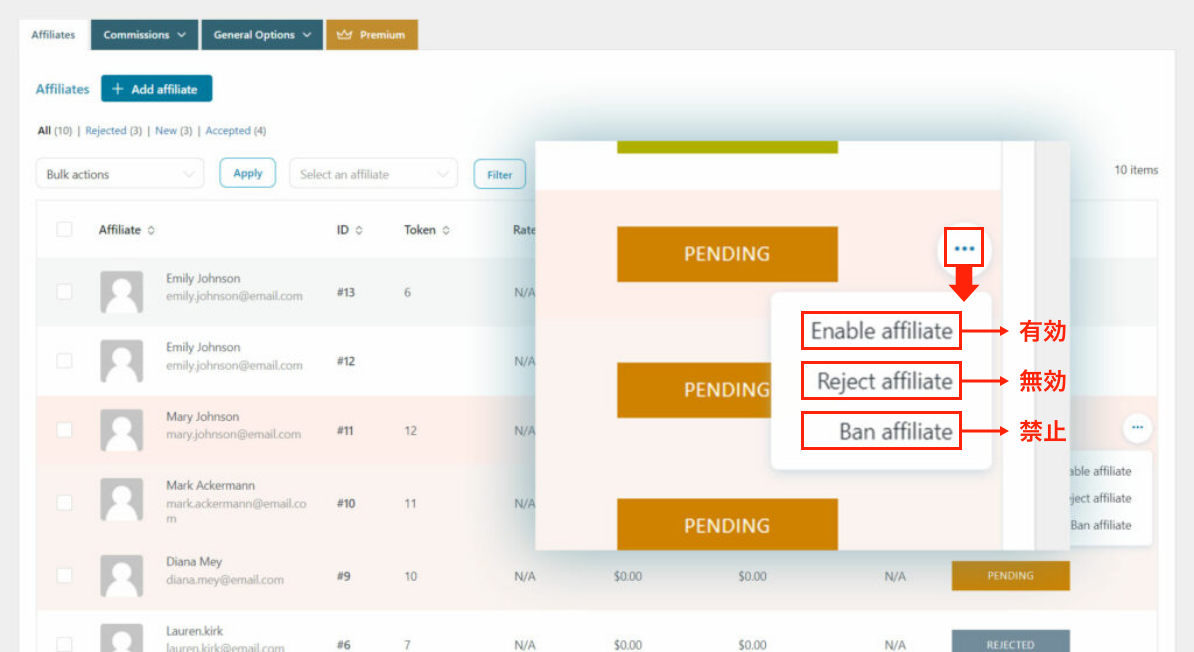Click the three-dots menu in Mary Johnson's row
This screenshot has height=652, width=1194.
(x=1137, y=428)
